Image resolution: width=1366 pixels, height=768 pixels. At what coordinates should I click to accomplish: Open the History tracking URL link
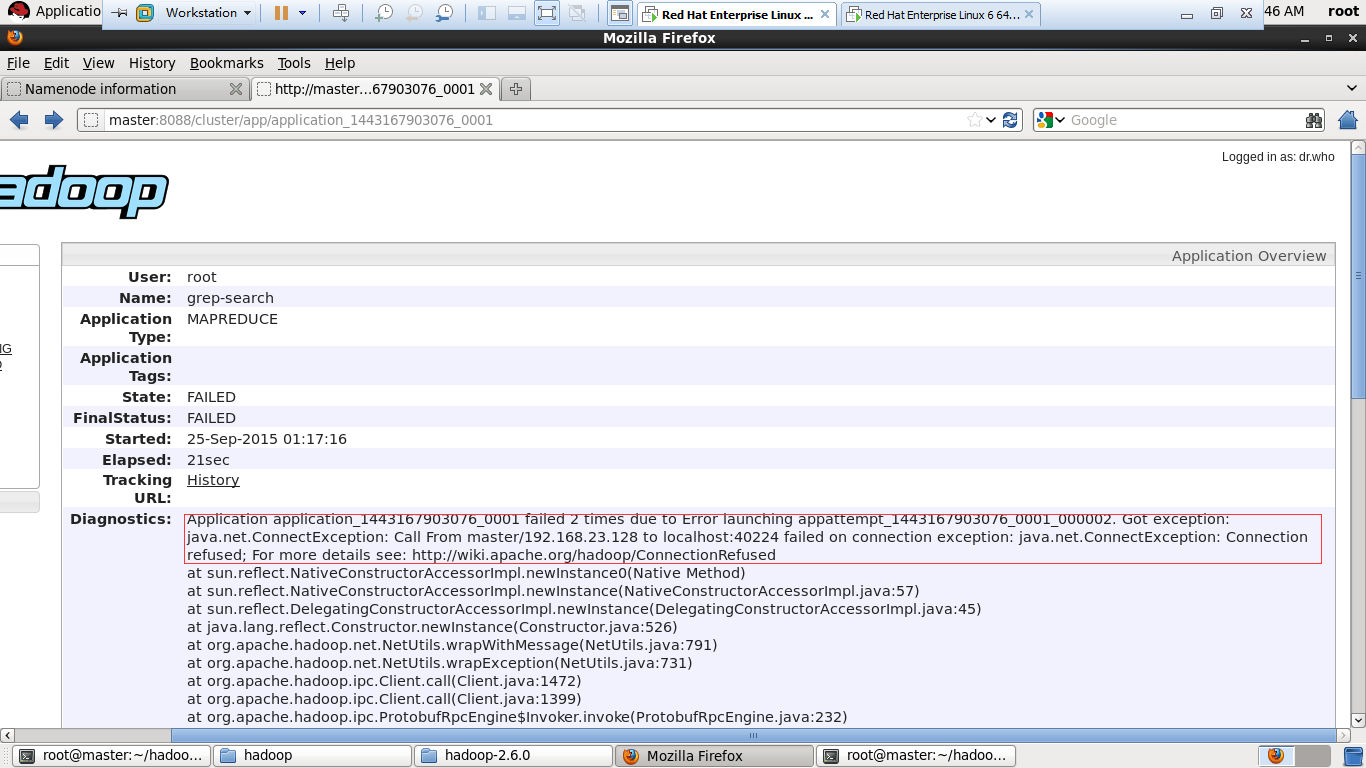tap(213, 480)
